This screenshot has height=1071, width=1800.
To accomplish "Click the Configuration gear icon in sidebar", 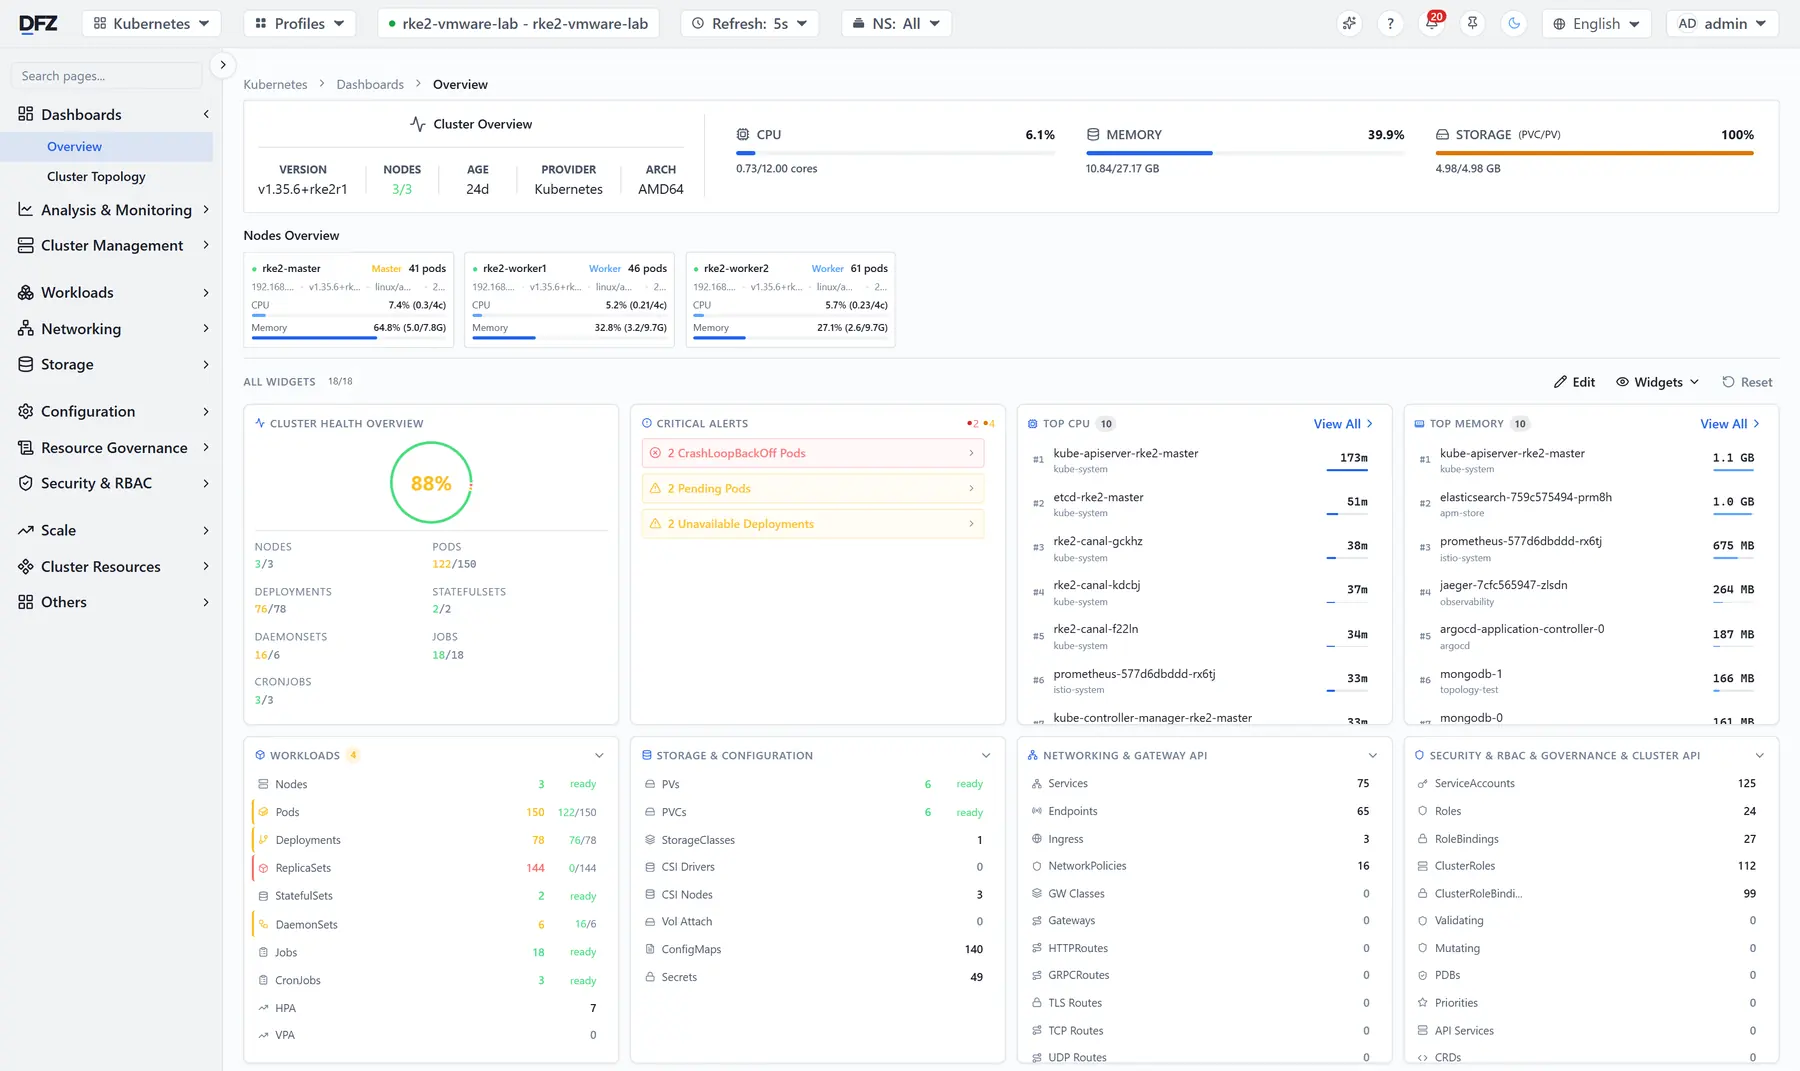I will click(x=26, y=411).
